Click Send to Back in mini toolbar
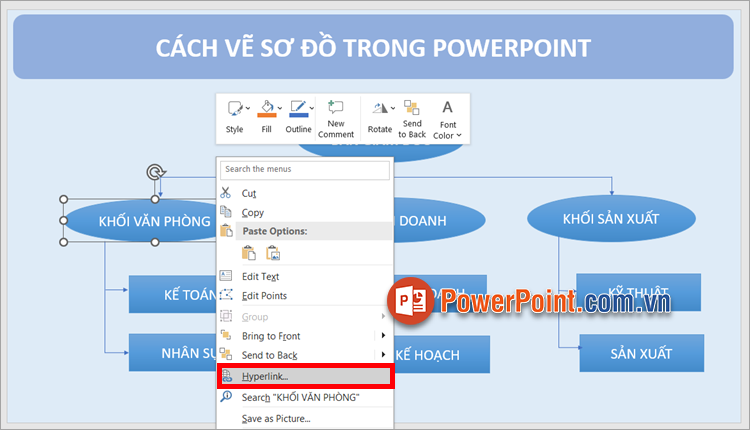 pos(412,119)
